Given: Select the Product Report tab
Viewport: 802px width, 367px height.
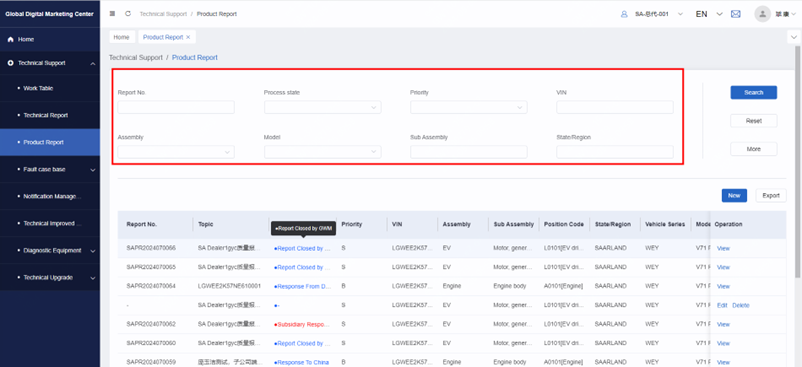Looking at the screenshot, I should pyautogui.click(x=163, y=37).
